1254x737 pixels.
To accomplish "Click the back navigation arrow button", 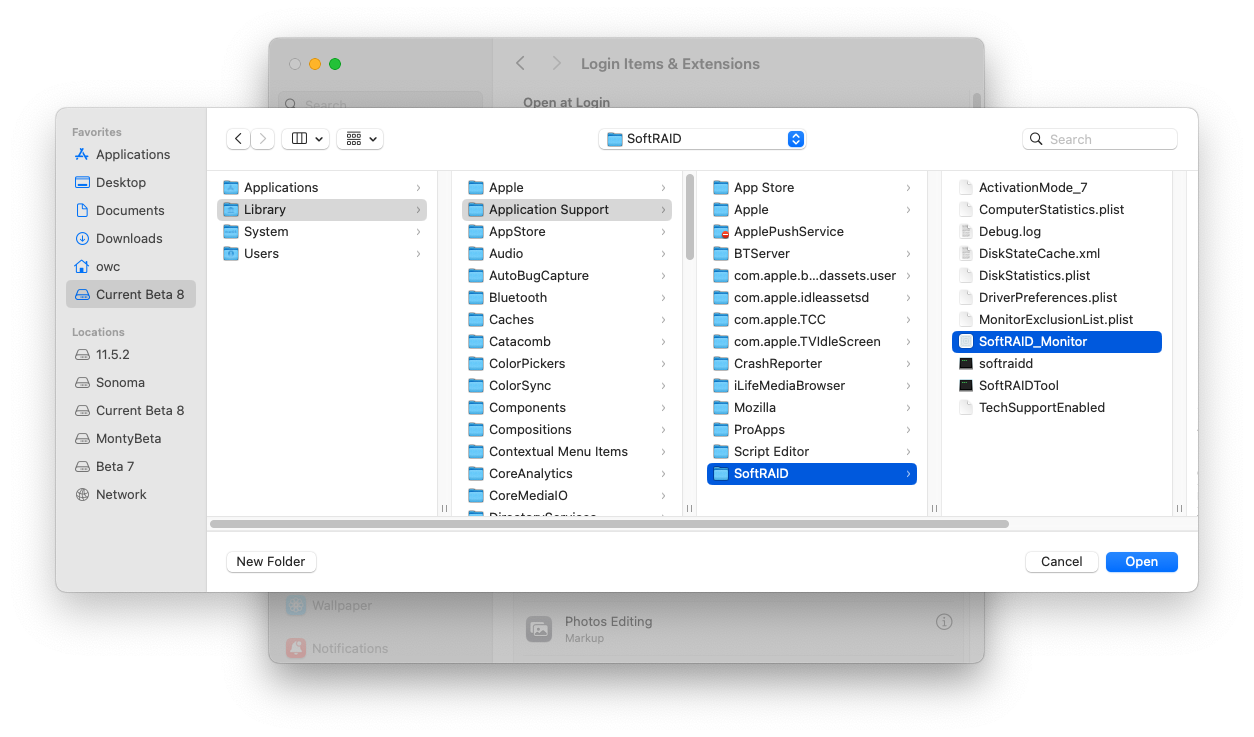I will coord(238,139).
